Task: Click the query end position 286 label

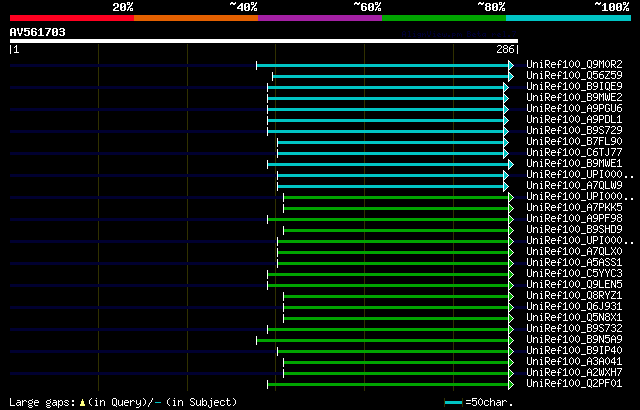Action: [505, 50]
